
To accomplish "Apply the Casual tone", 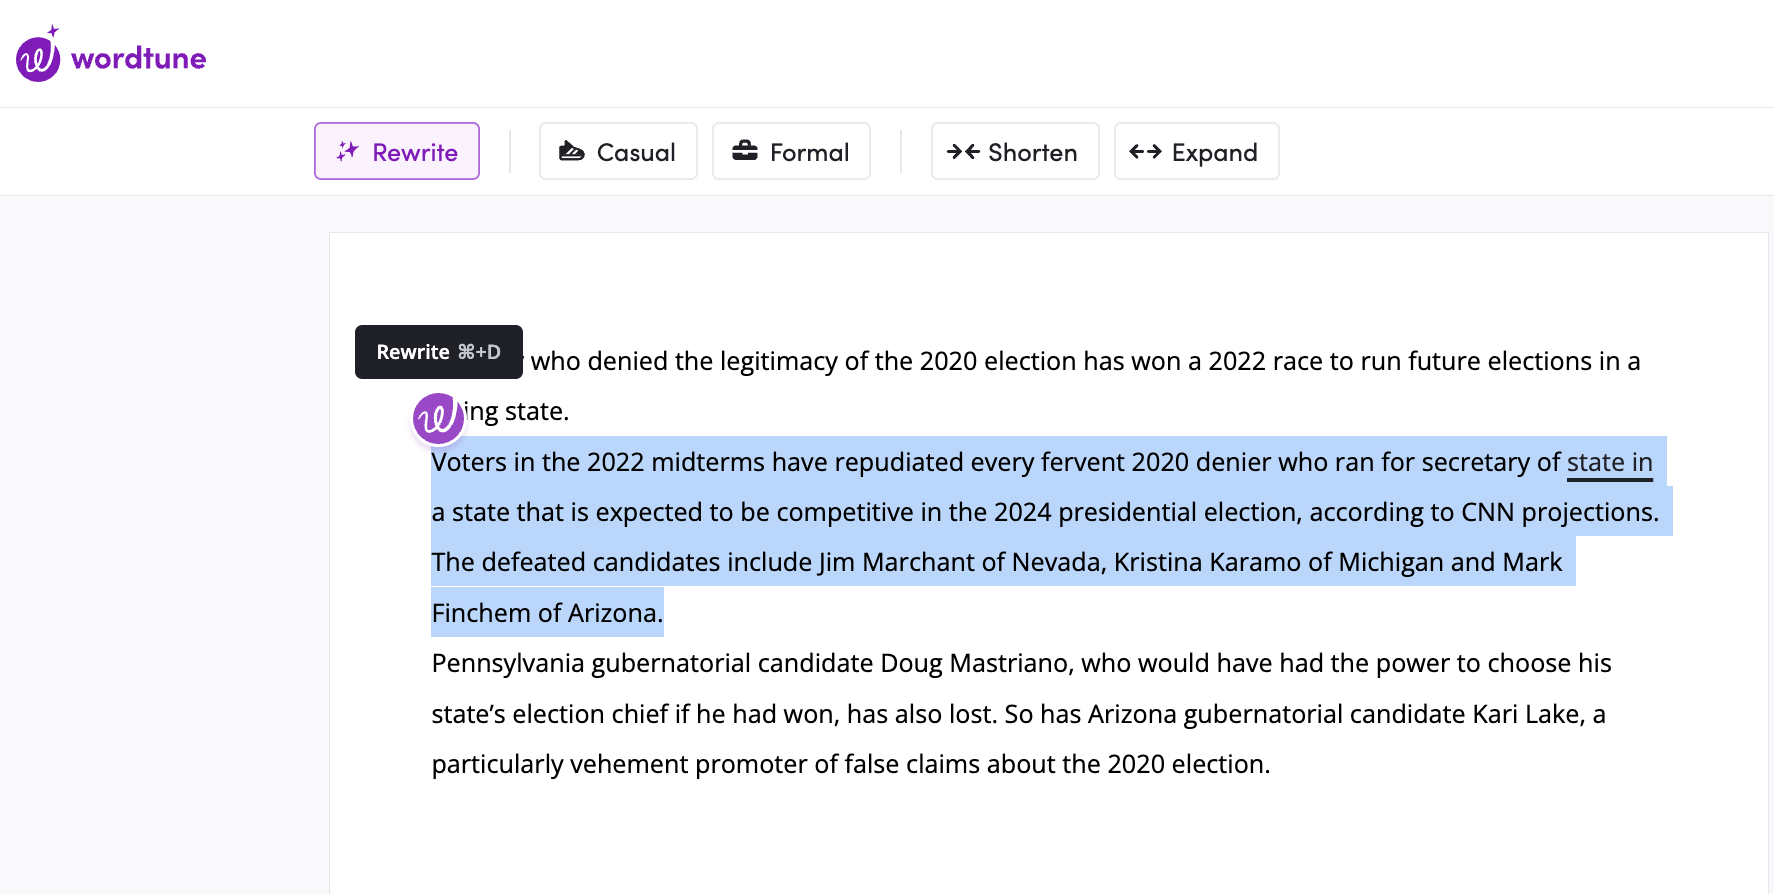I will (618, 151).
